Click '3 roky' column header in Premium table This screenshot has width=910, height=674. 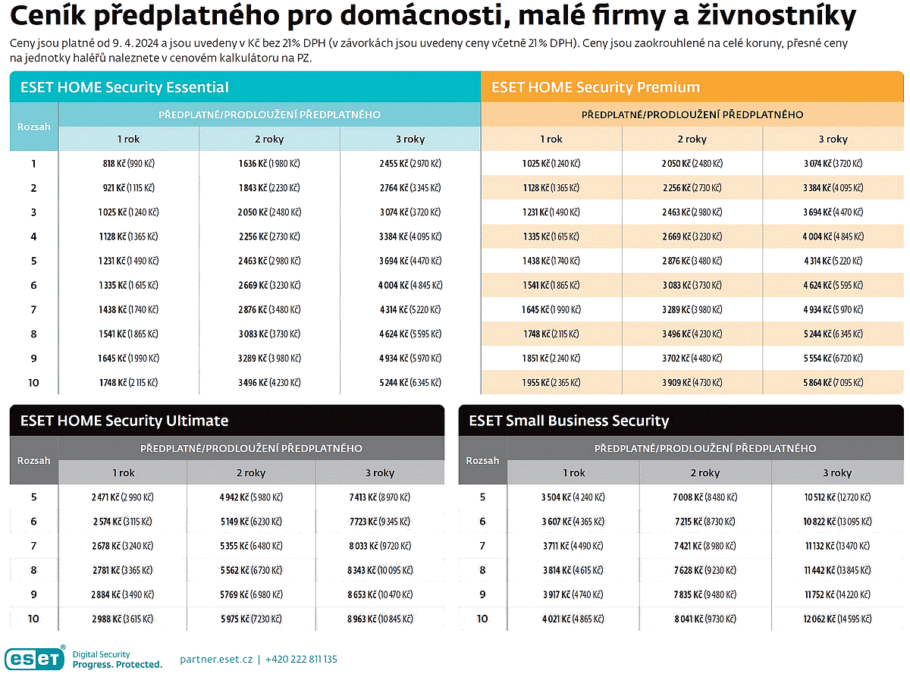tap(833, 139)
